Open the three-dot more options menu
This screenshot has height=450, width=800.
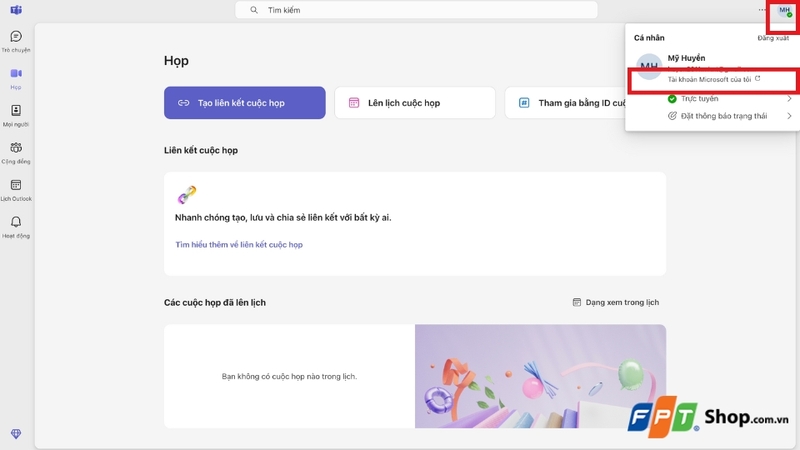click(x=764, y=10)
